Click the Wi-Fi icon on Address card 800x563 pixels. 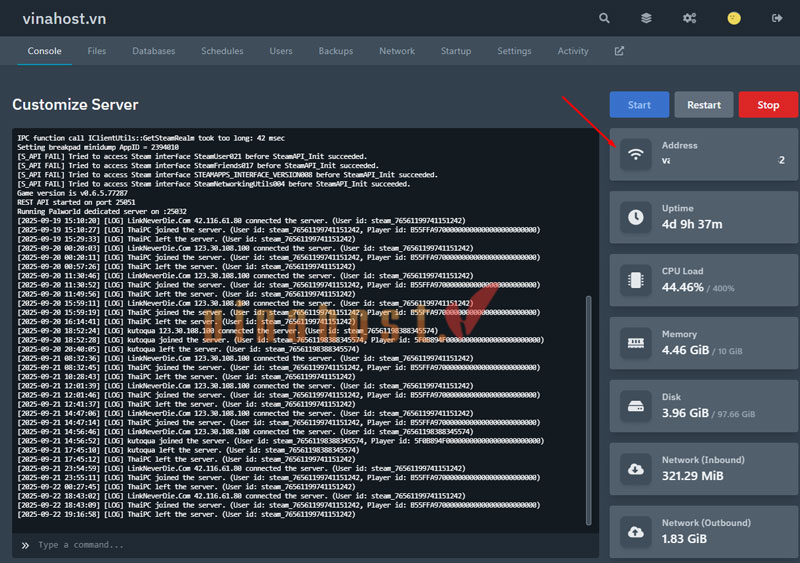[636, 153]
